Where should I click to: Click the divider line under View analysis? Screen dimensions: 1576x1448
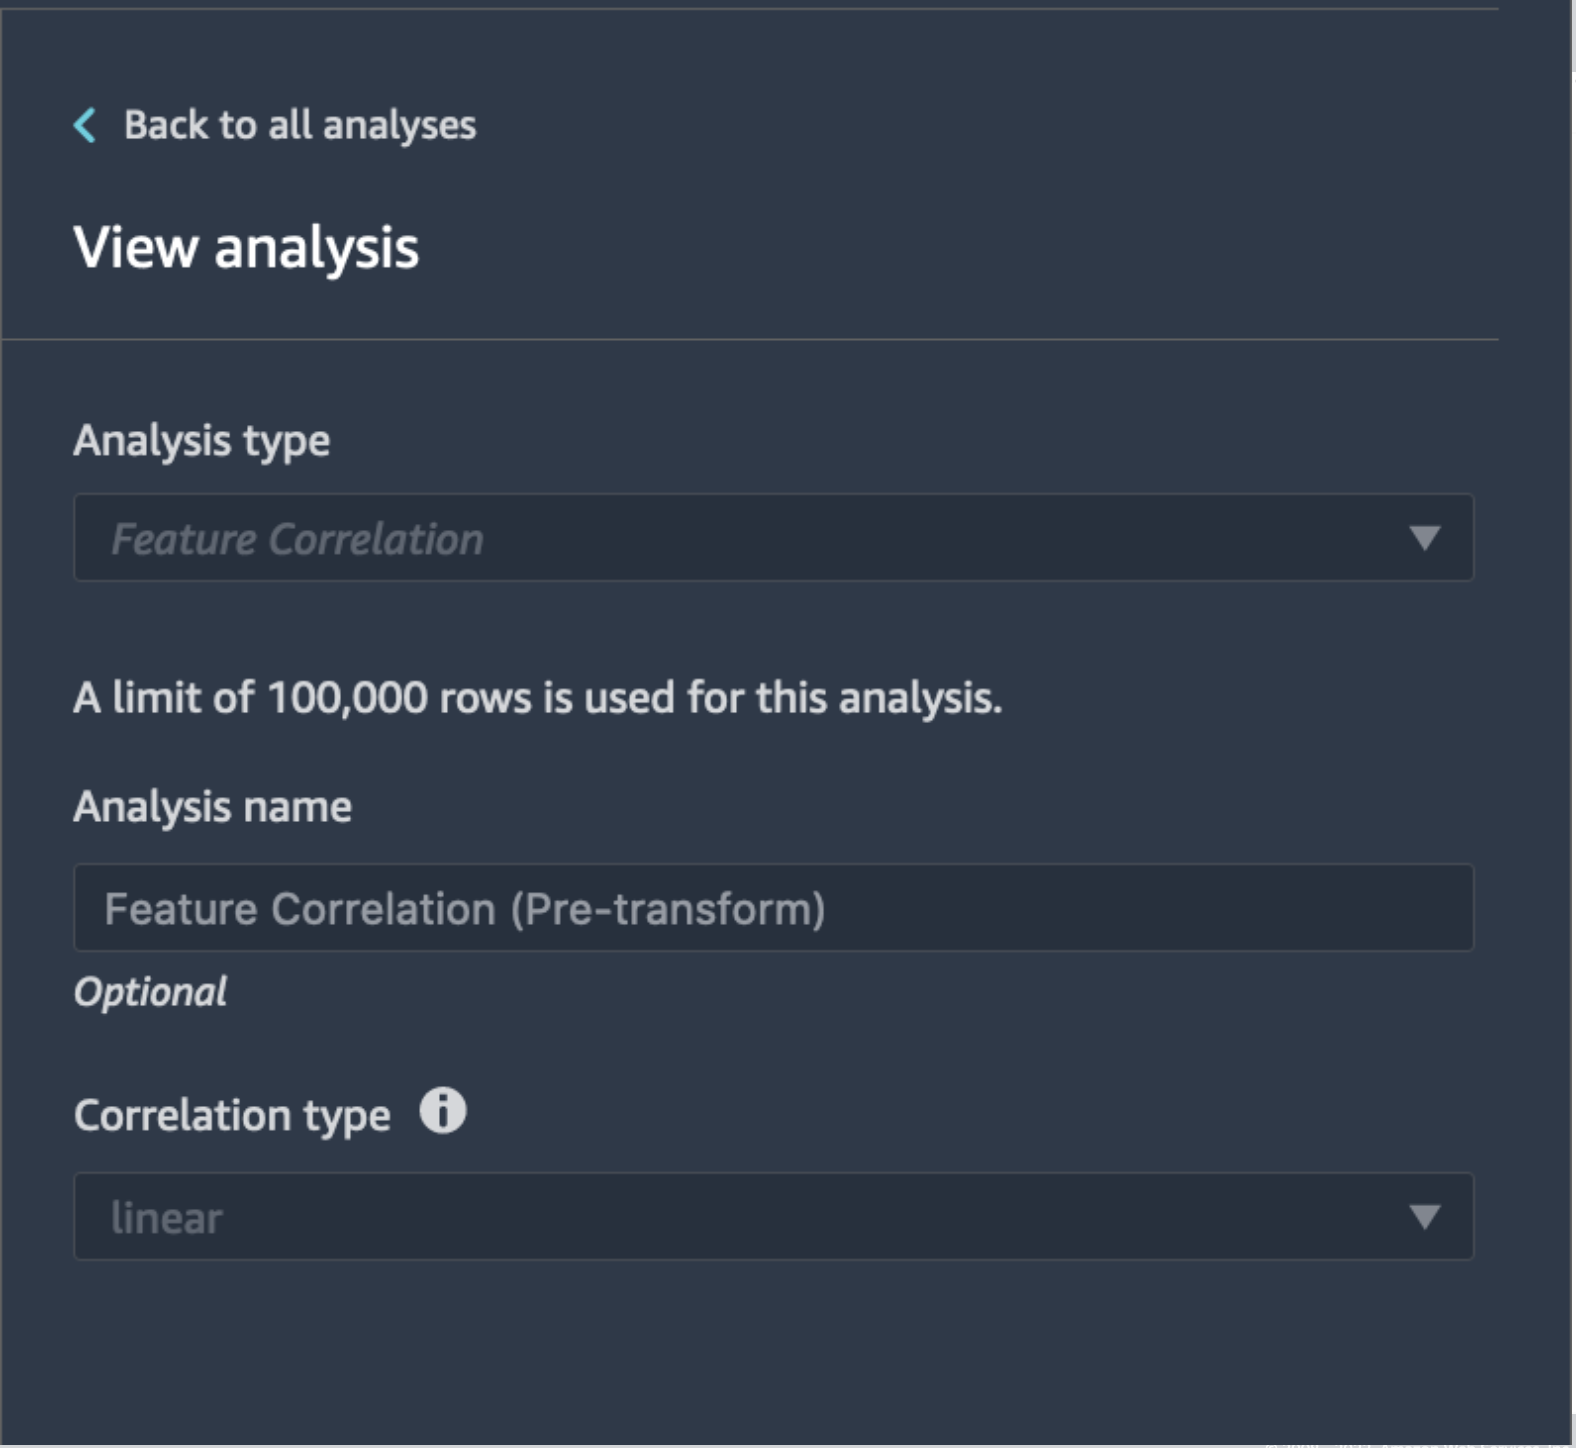tap(750, 339)
